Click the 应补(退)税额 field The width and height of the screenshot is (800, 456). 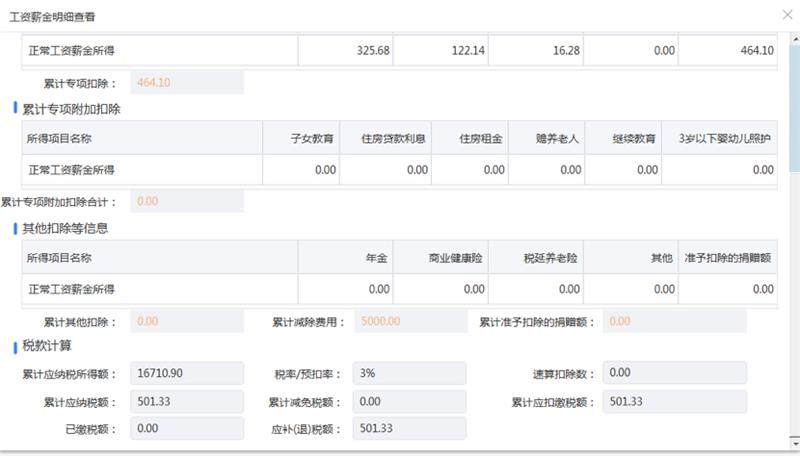409,429
